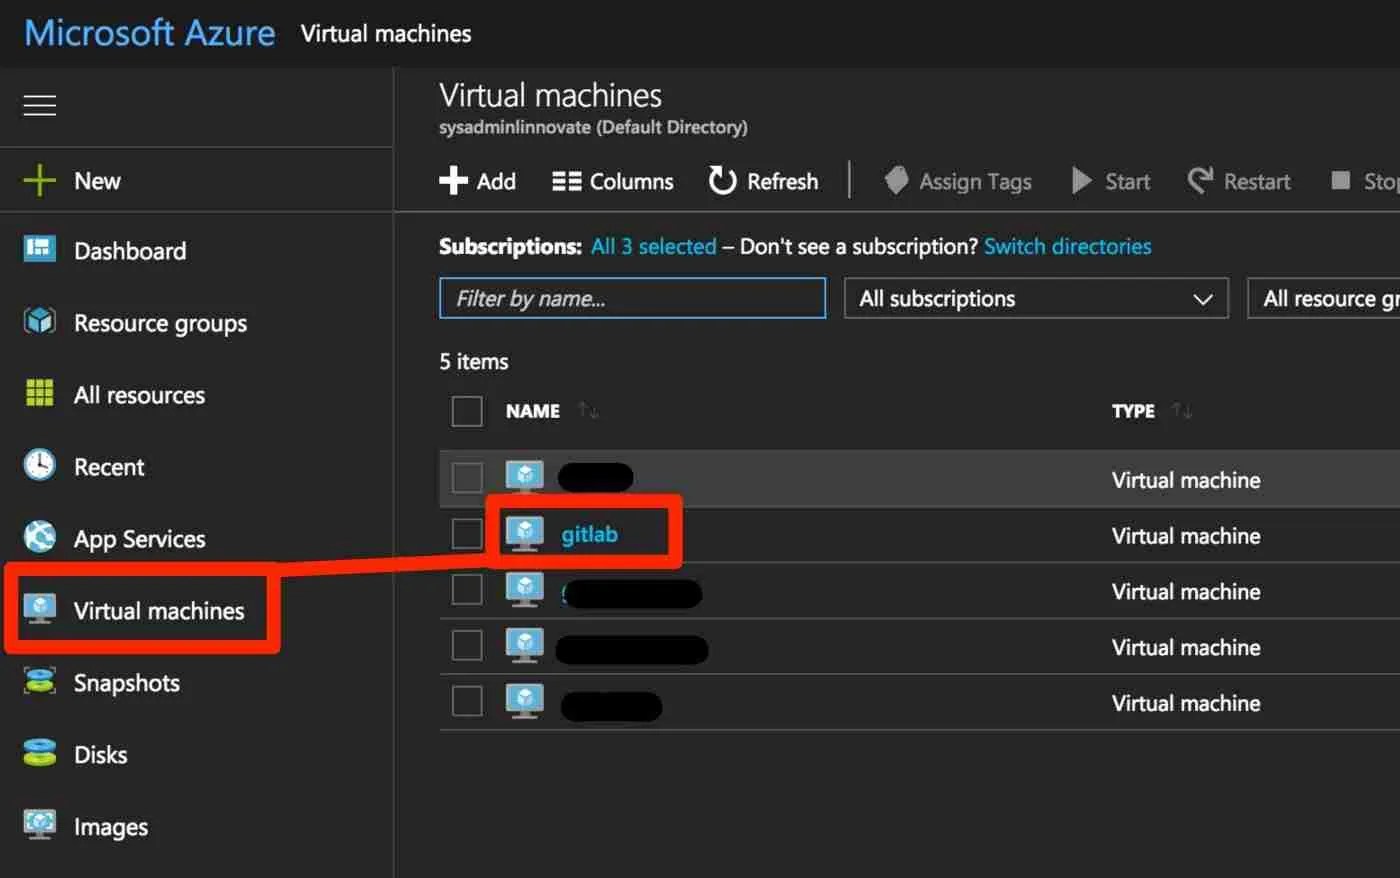Viewport: 1400px width, 878px height.
Task: Open the All subscriptions dropdown
Action: click(x=1035, y=298)
